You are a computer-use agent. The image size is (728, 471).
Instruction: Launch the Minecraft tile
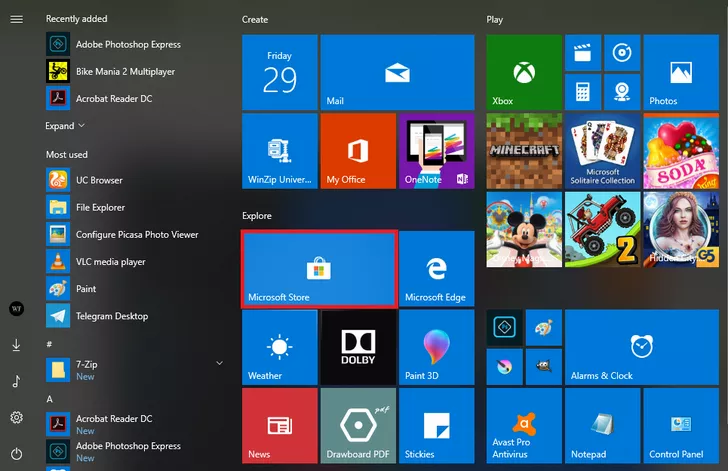pyautogui.click(x=524, y=151)
